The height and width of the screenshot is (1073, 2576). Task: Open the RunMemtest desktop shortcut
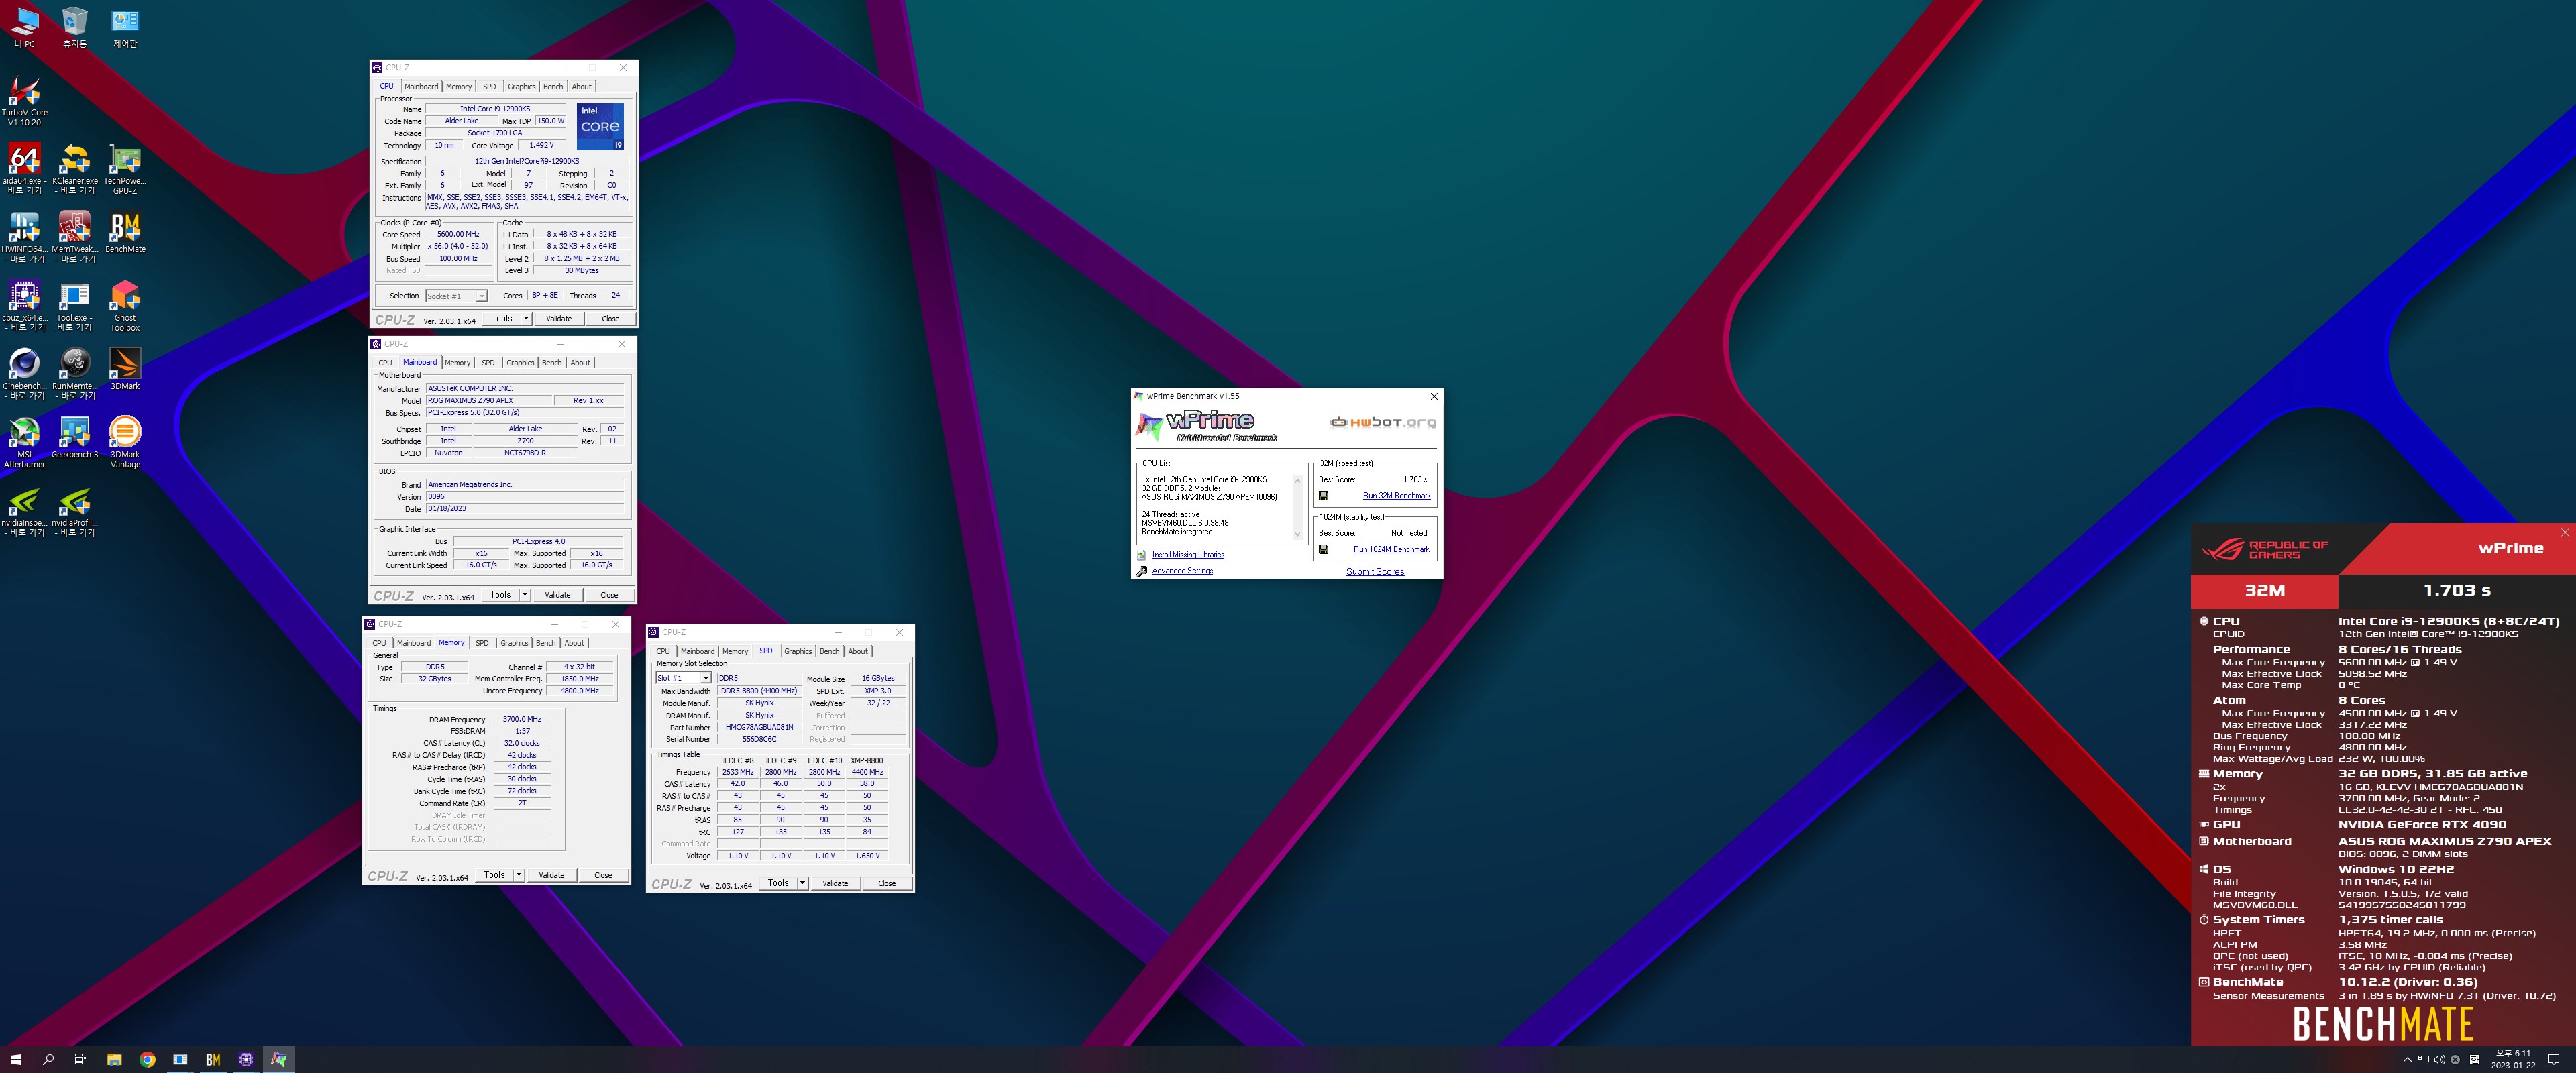click(x=75, y=373)
